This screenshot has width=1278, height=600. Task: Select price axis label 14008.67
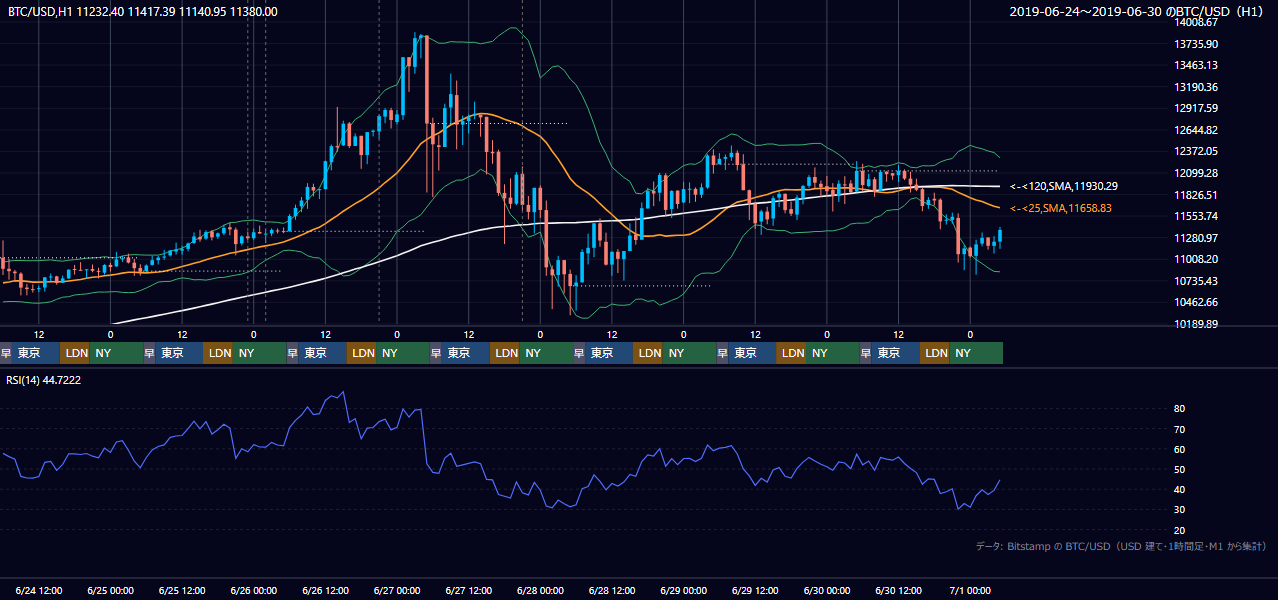tap(1195, 22)
